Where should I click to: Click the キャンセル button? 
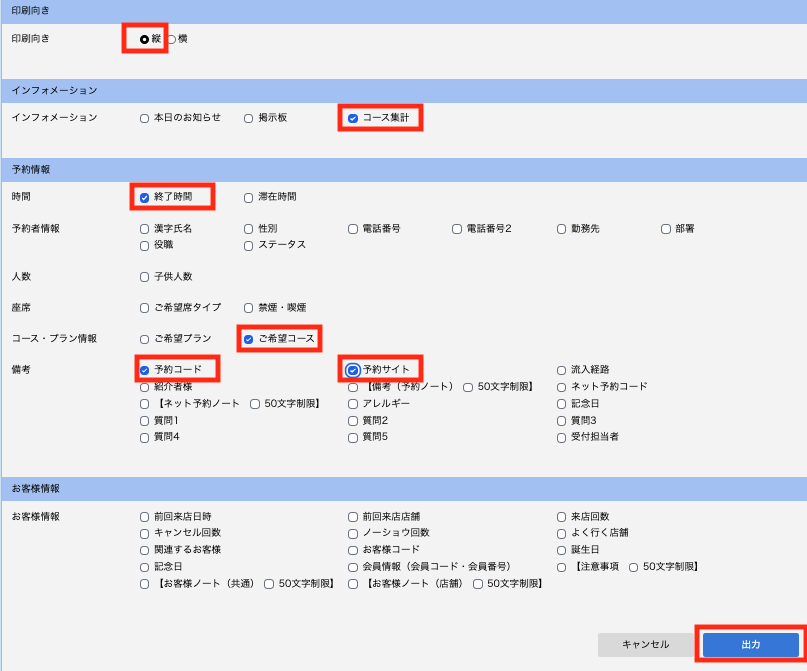(x=645, y=644)
